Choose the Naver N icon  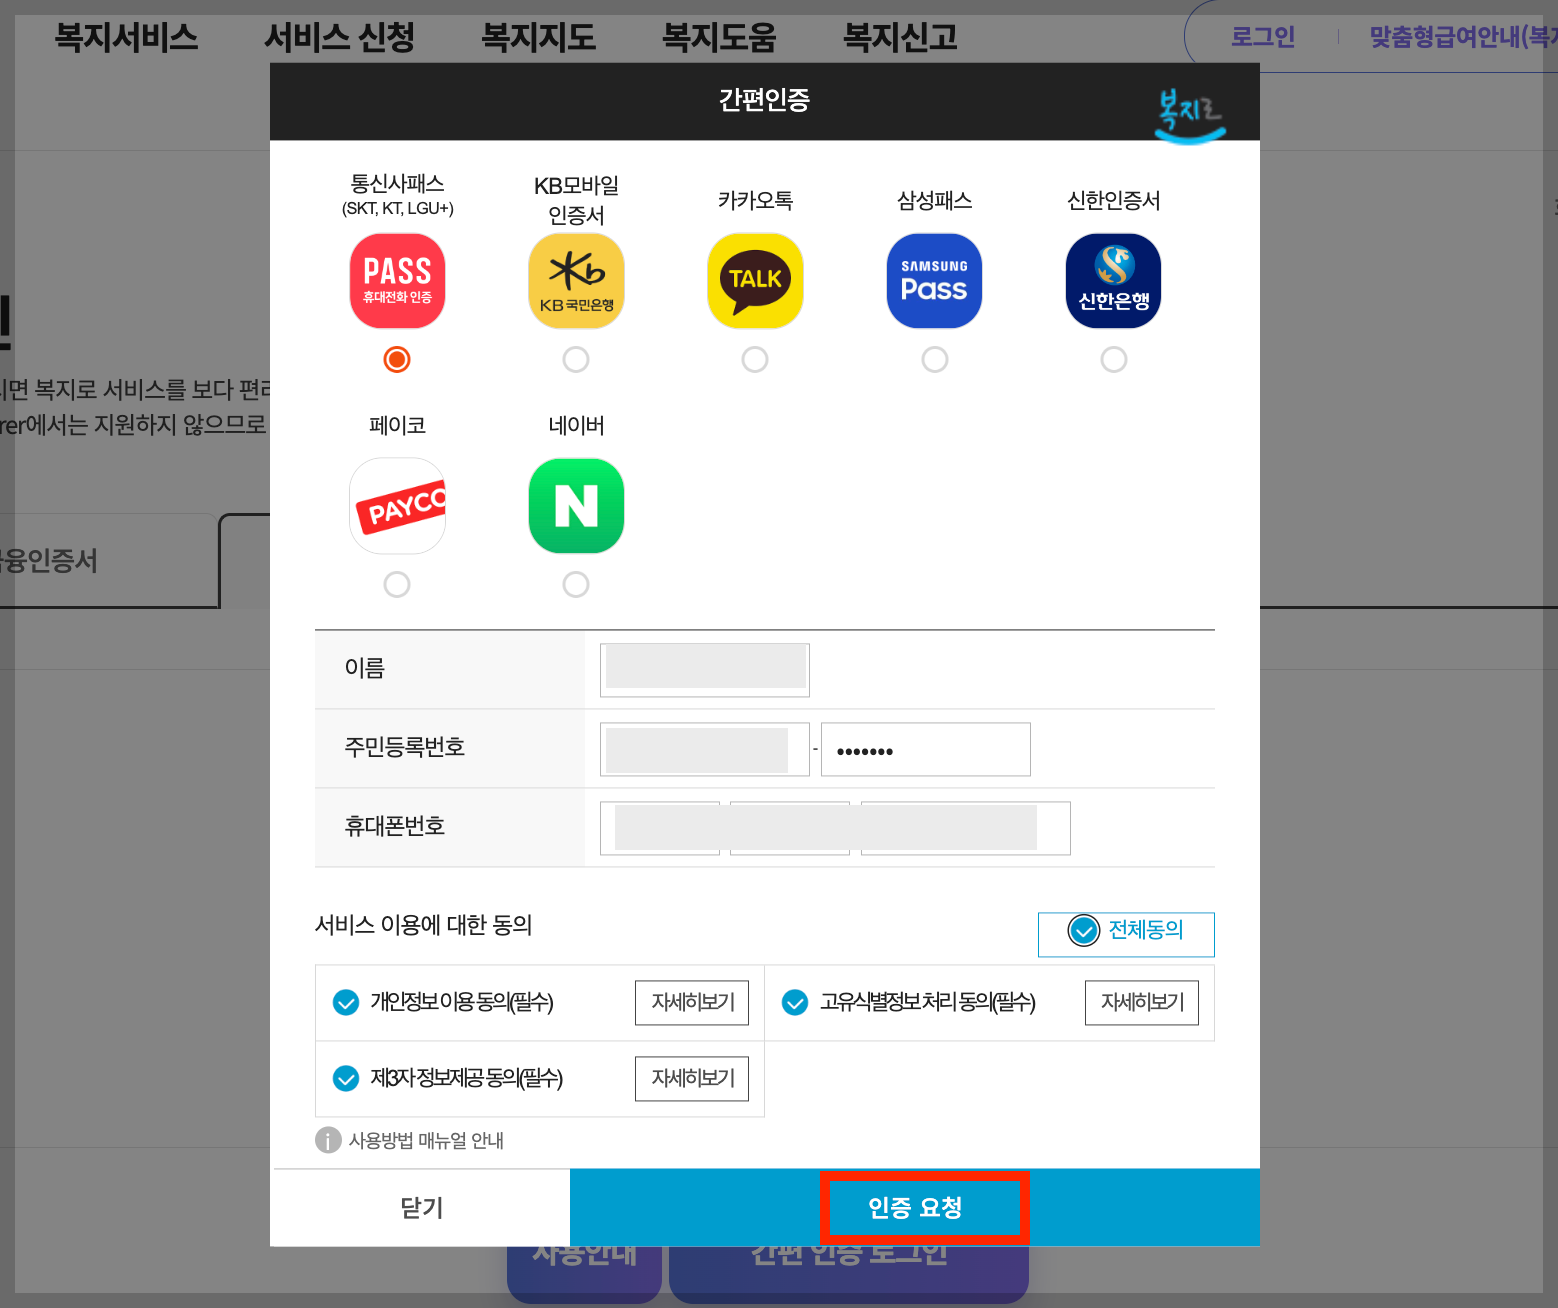[576, 506]
